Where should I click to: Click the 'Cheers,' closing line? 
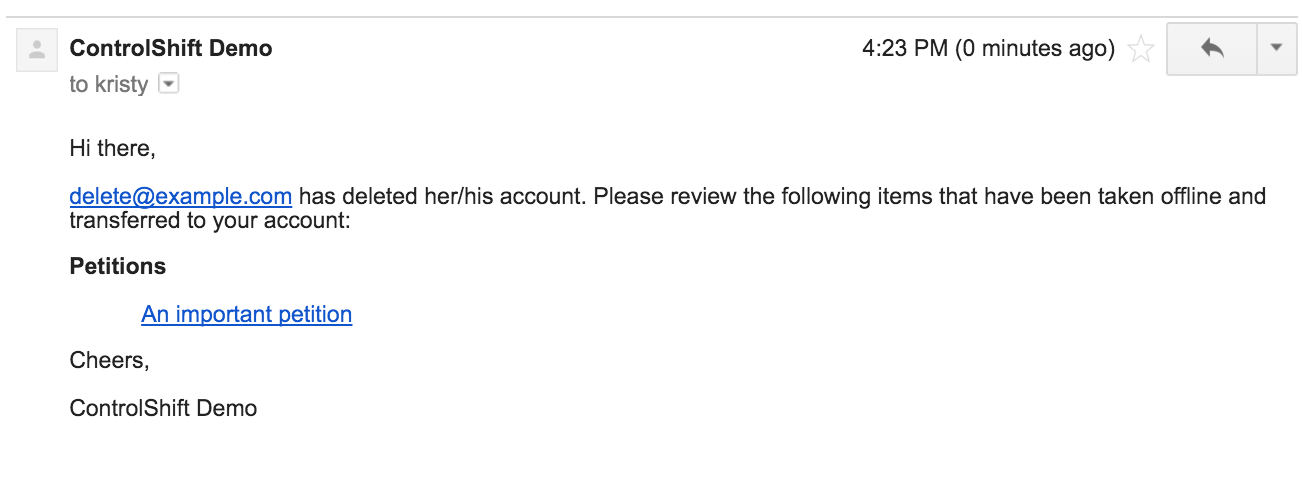109,361
